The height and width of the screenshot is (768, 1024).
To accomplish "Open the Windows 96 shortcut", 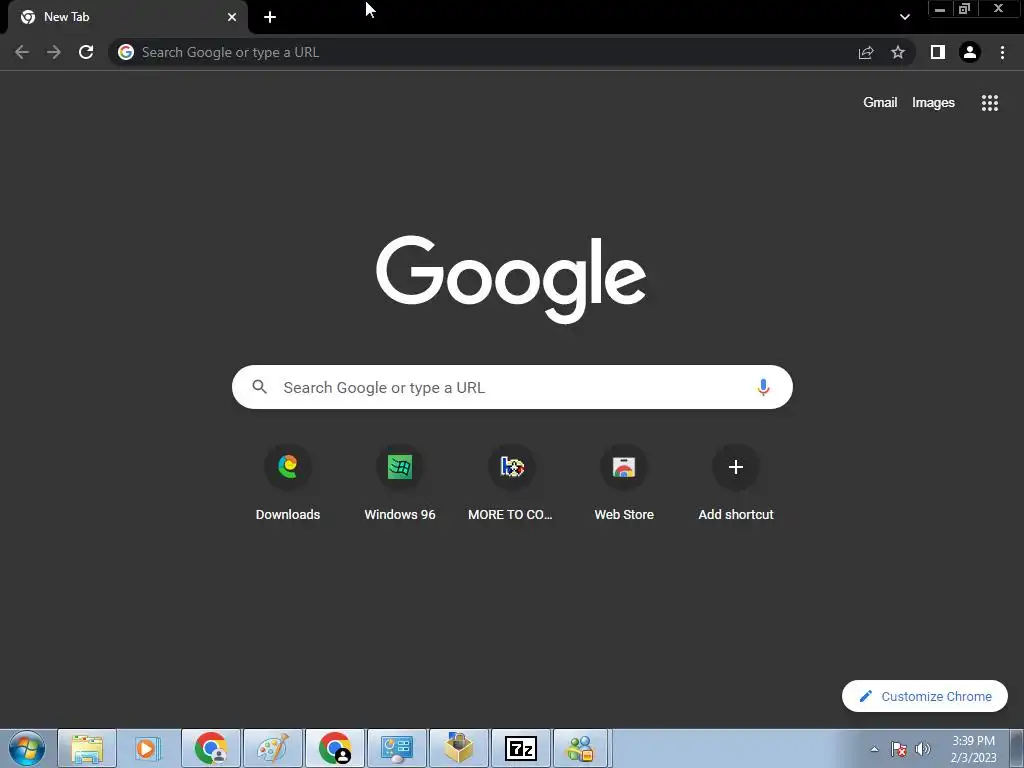I will 400,483.
